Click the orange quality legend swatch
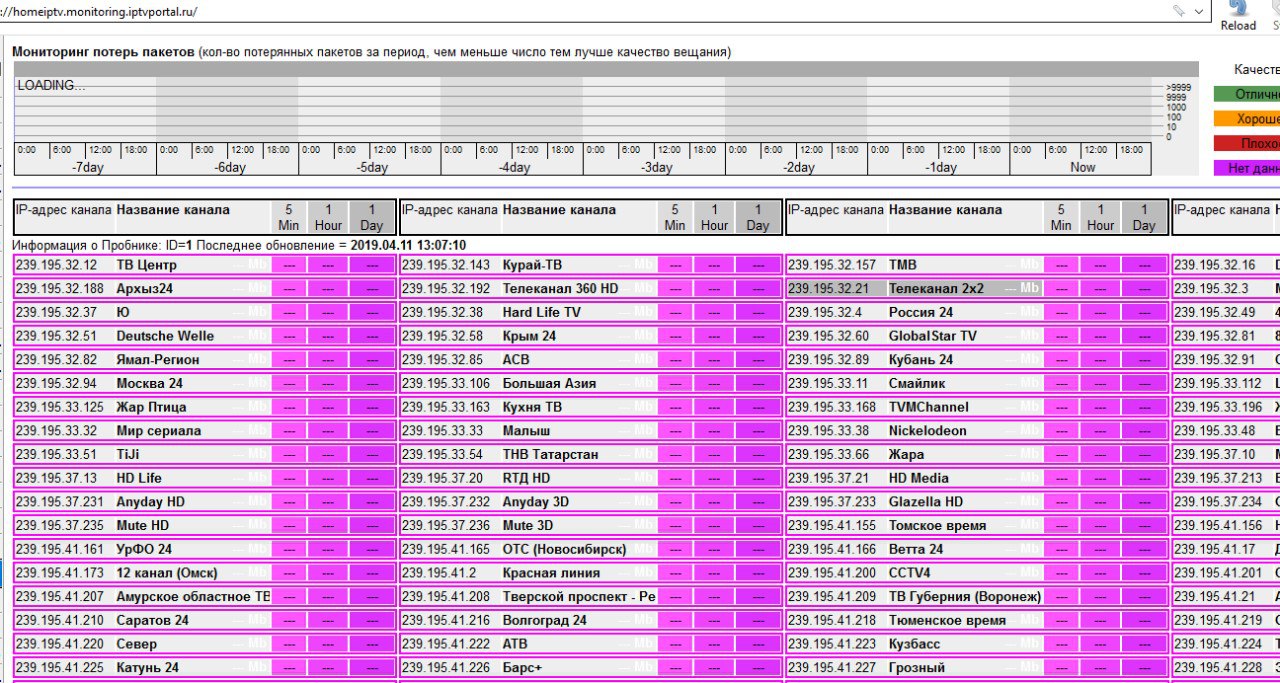This screenshot has height=683, width=1280. [1247, 119]
